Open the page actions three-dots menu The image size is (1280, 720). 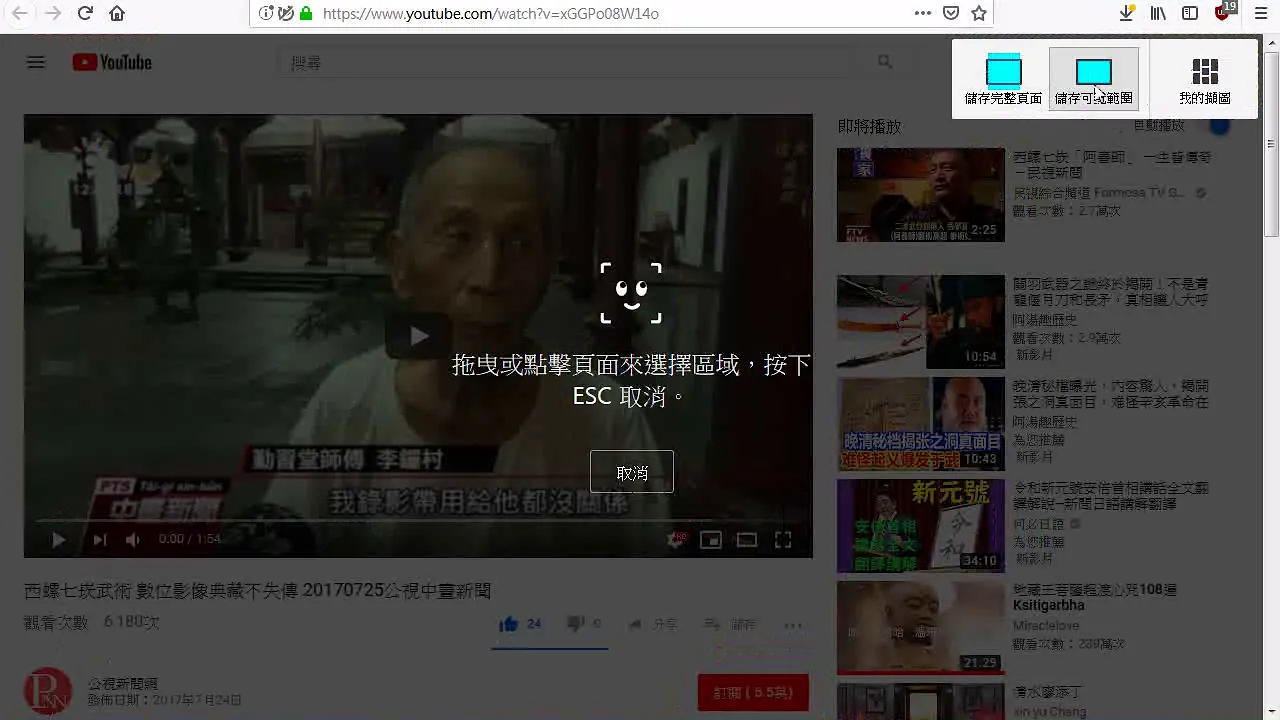tap(923, 13)
